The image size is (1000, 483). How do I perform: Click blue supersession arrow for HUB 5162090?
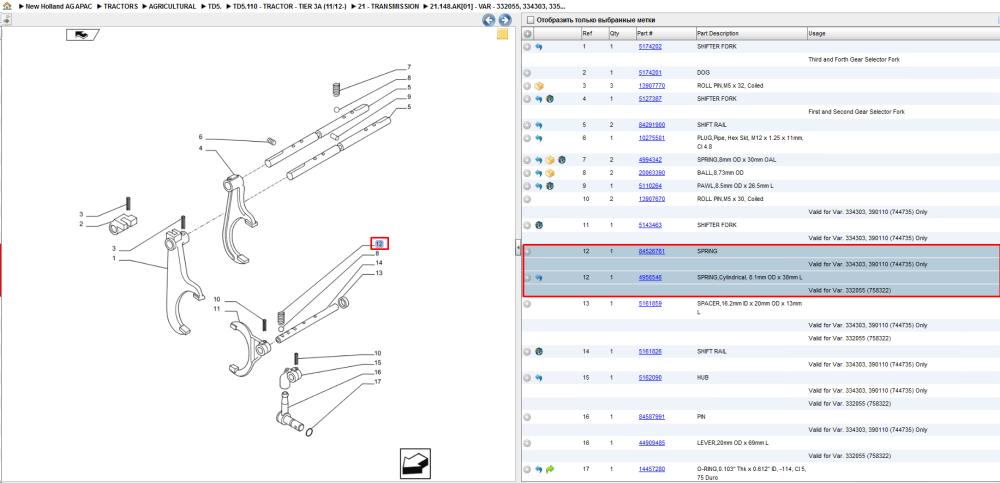tap(539, 378)
